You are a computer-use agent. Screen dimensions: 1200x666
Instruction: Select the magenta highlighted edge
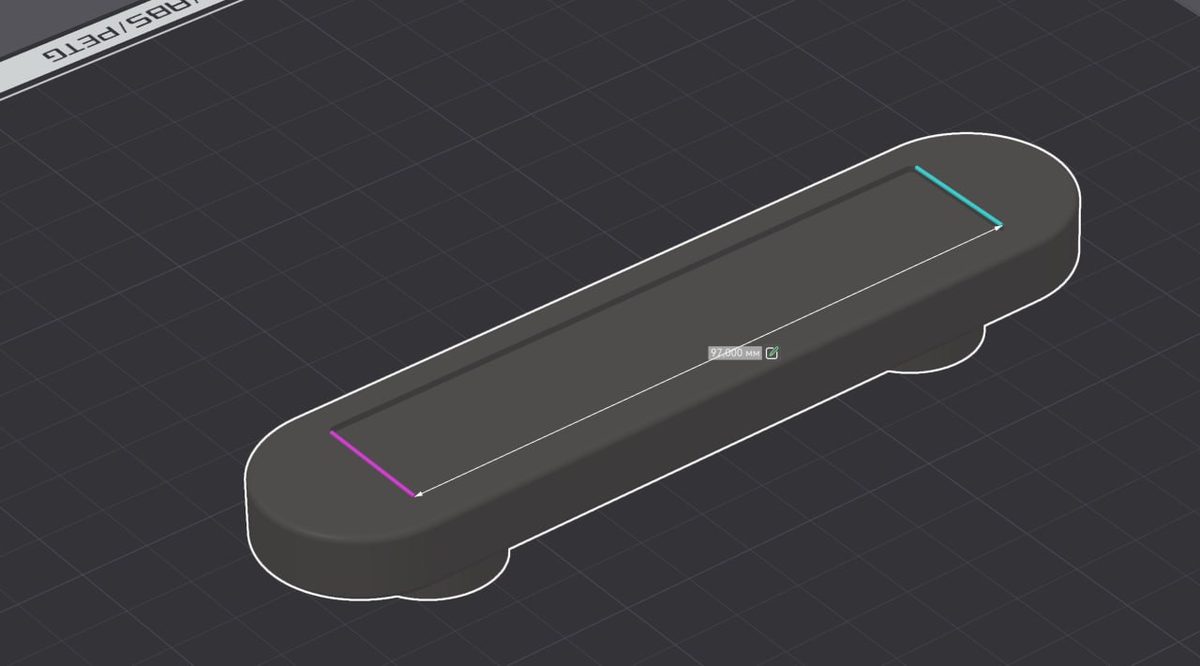tap(373, 463)
